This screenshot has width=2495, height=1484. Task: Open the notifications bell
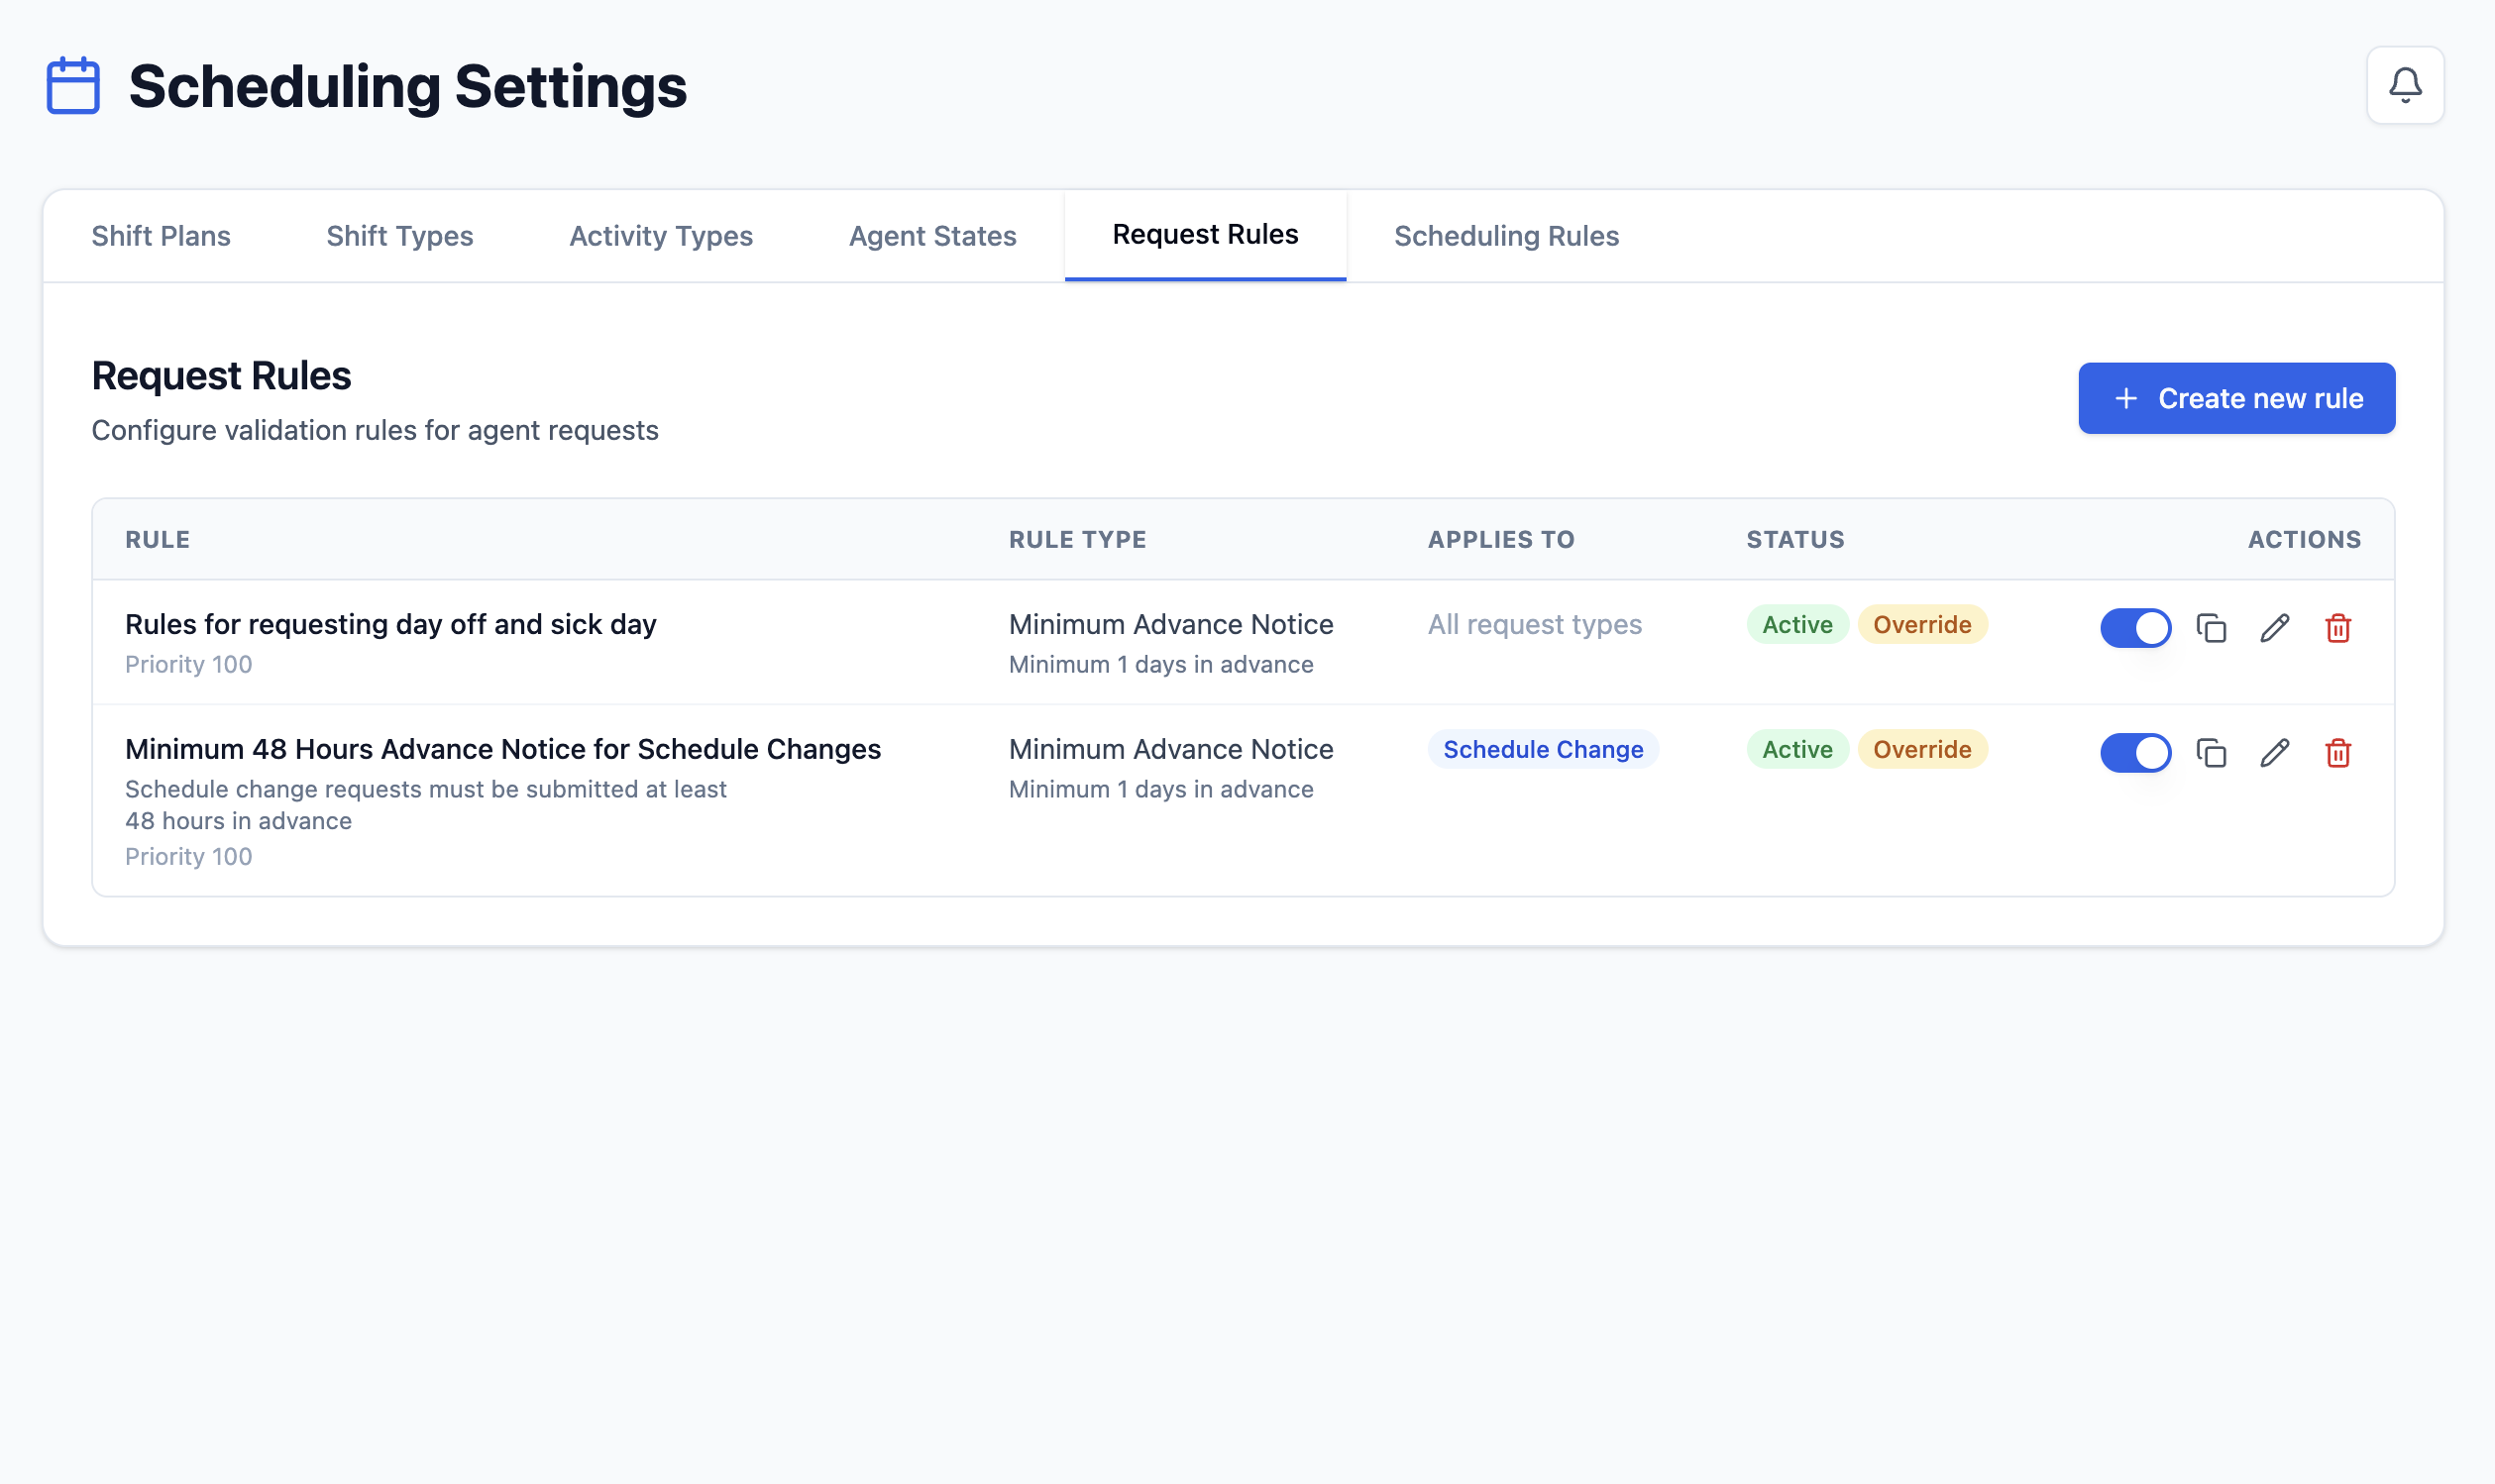pos(2404,85)
